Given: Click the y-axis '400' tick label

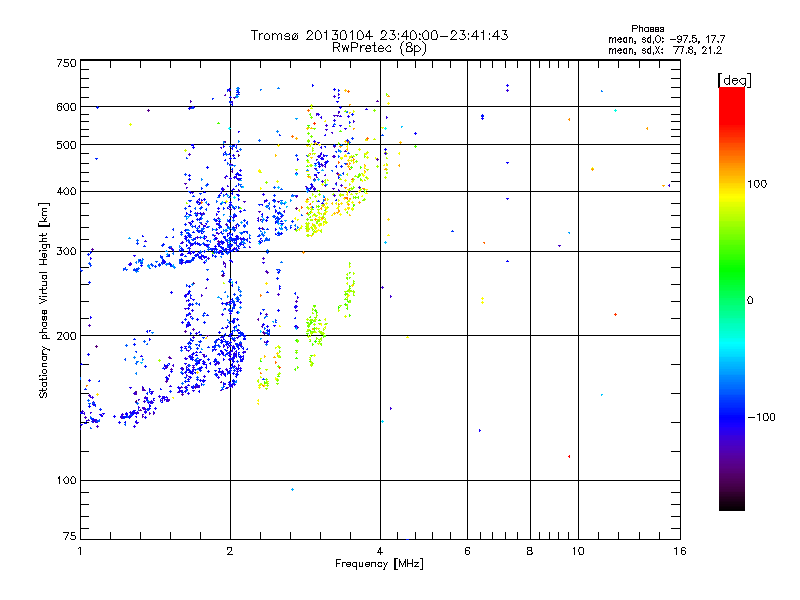Looking at the screenshot, I should [67, 192].
